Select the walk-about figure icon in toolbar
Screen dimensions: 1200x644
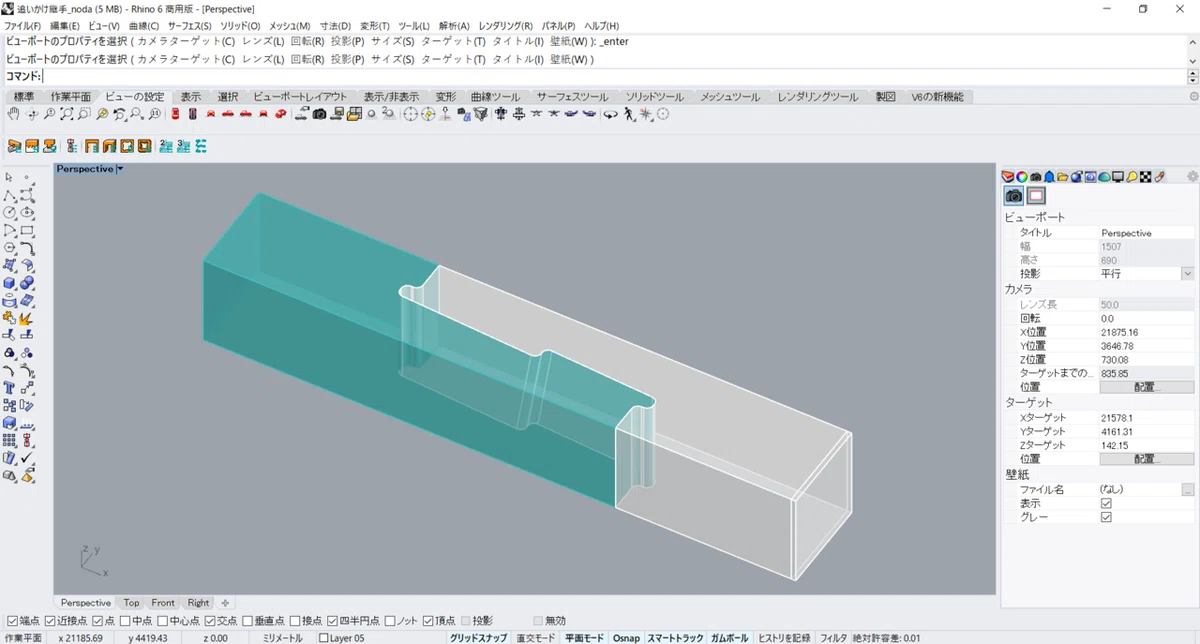coord(628,115)
